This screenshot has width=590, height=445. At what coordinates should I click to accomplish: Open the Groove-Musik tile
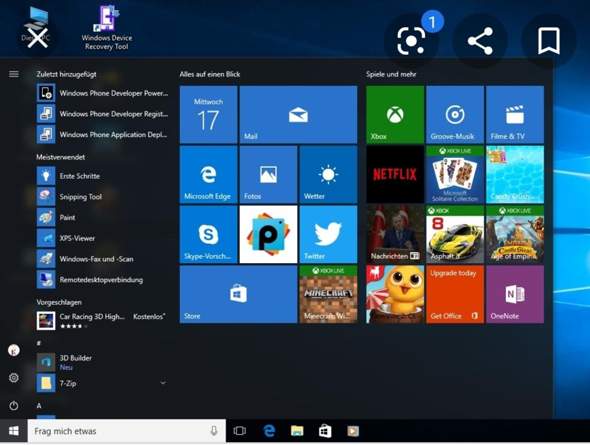455,114
